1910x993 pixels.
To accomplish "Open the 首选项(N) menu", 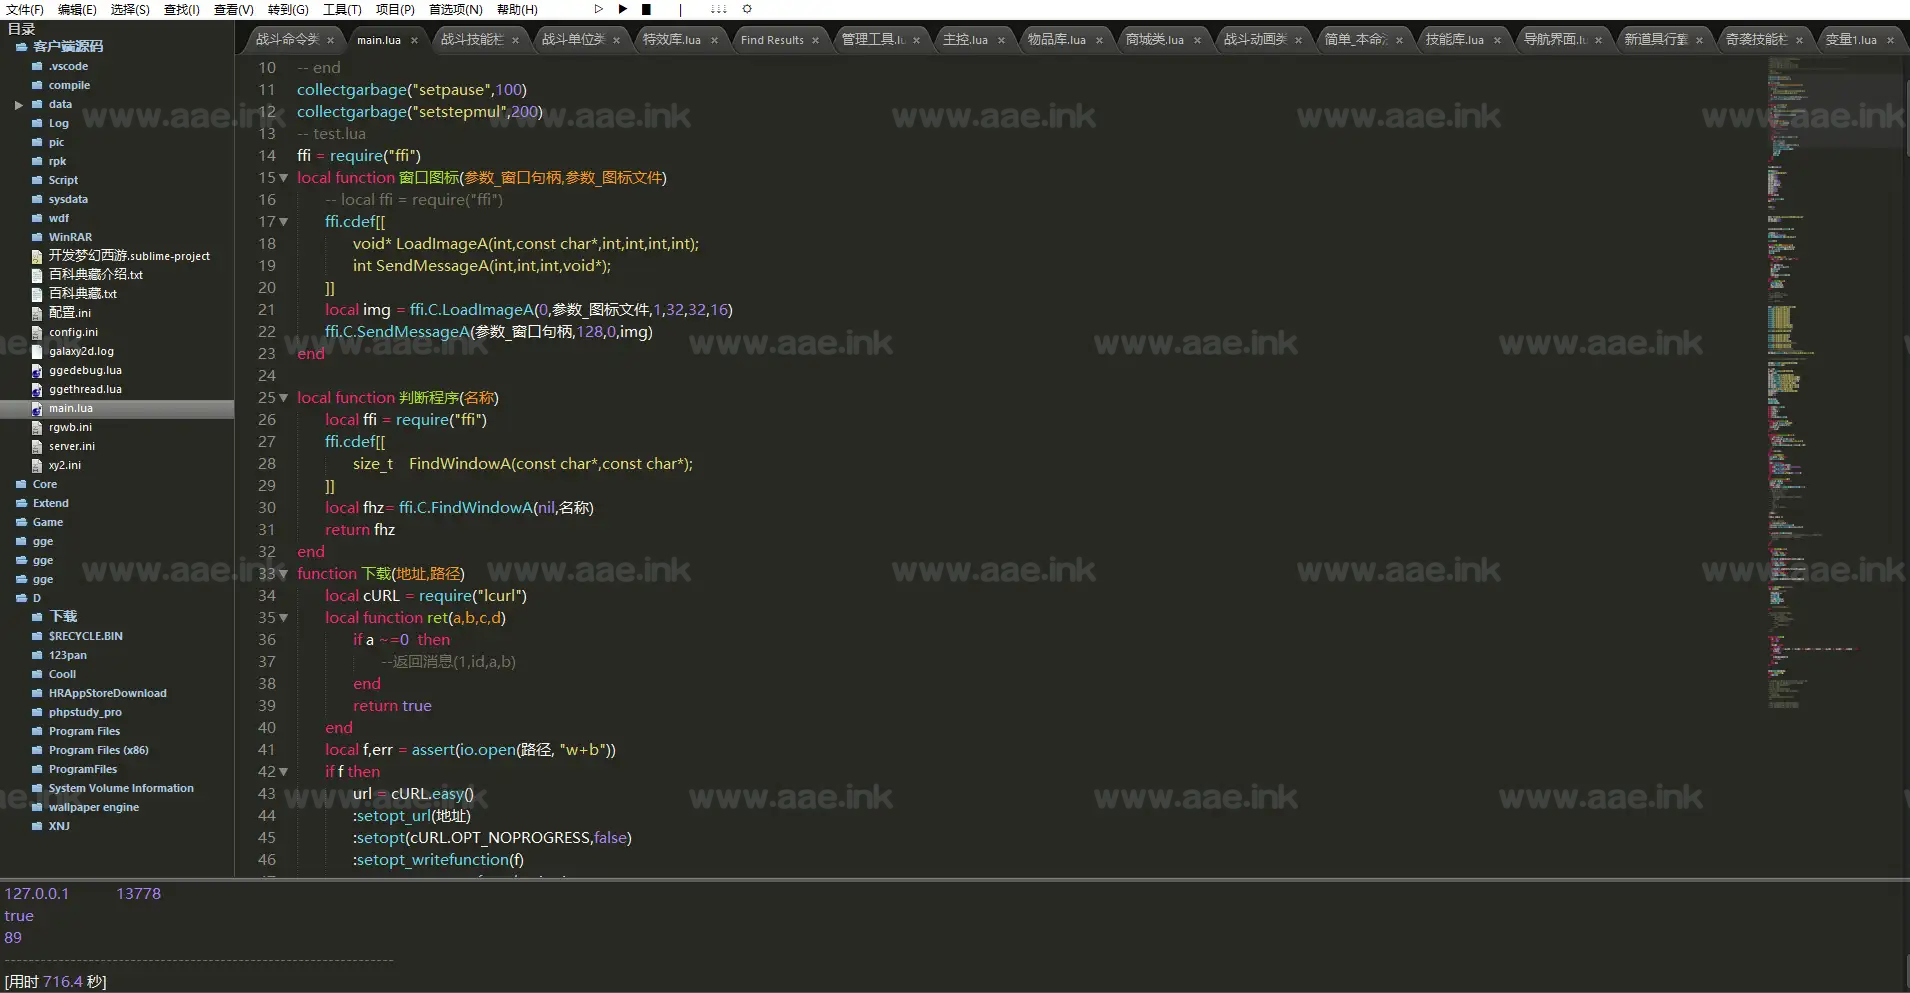I will click(455, 9).
